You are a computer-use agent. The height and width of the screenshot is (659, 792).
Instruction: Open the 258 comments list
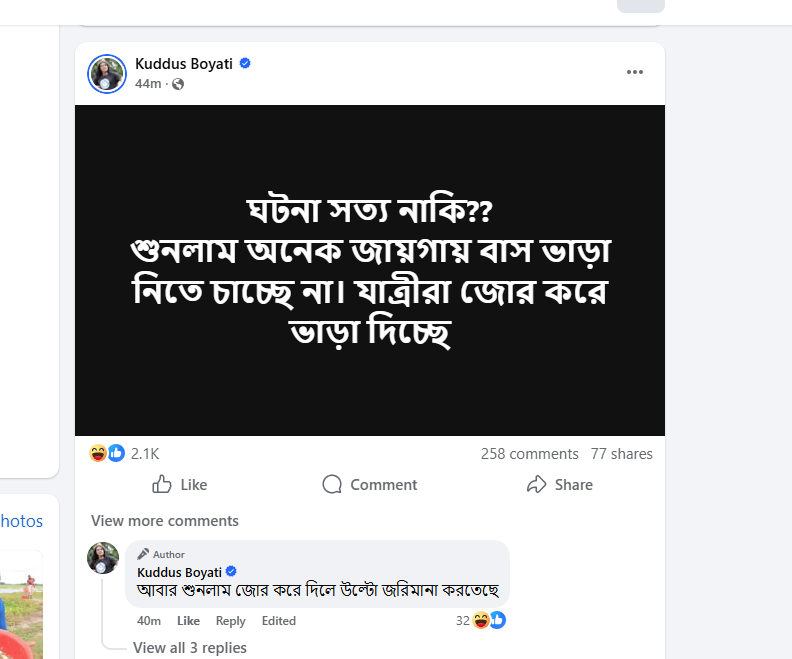(529, 454)
